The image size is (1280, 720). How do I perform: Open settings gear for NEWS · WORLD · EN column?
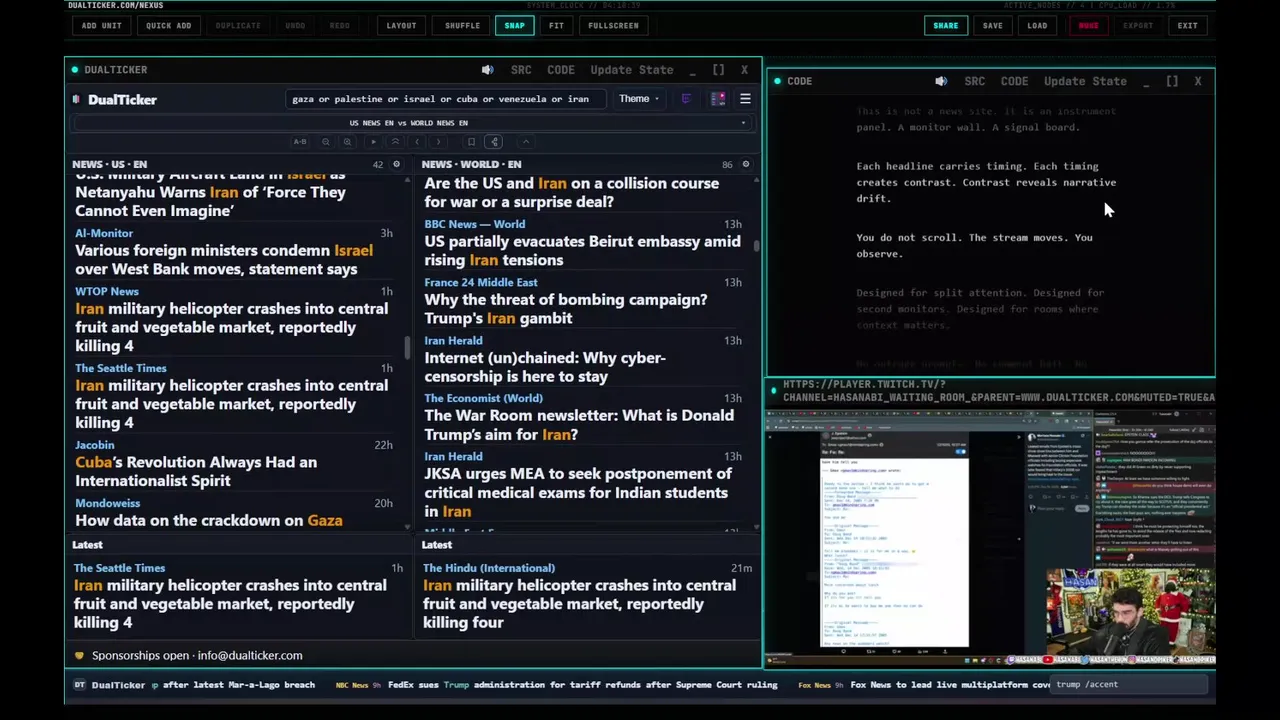click(745, 164)
